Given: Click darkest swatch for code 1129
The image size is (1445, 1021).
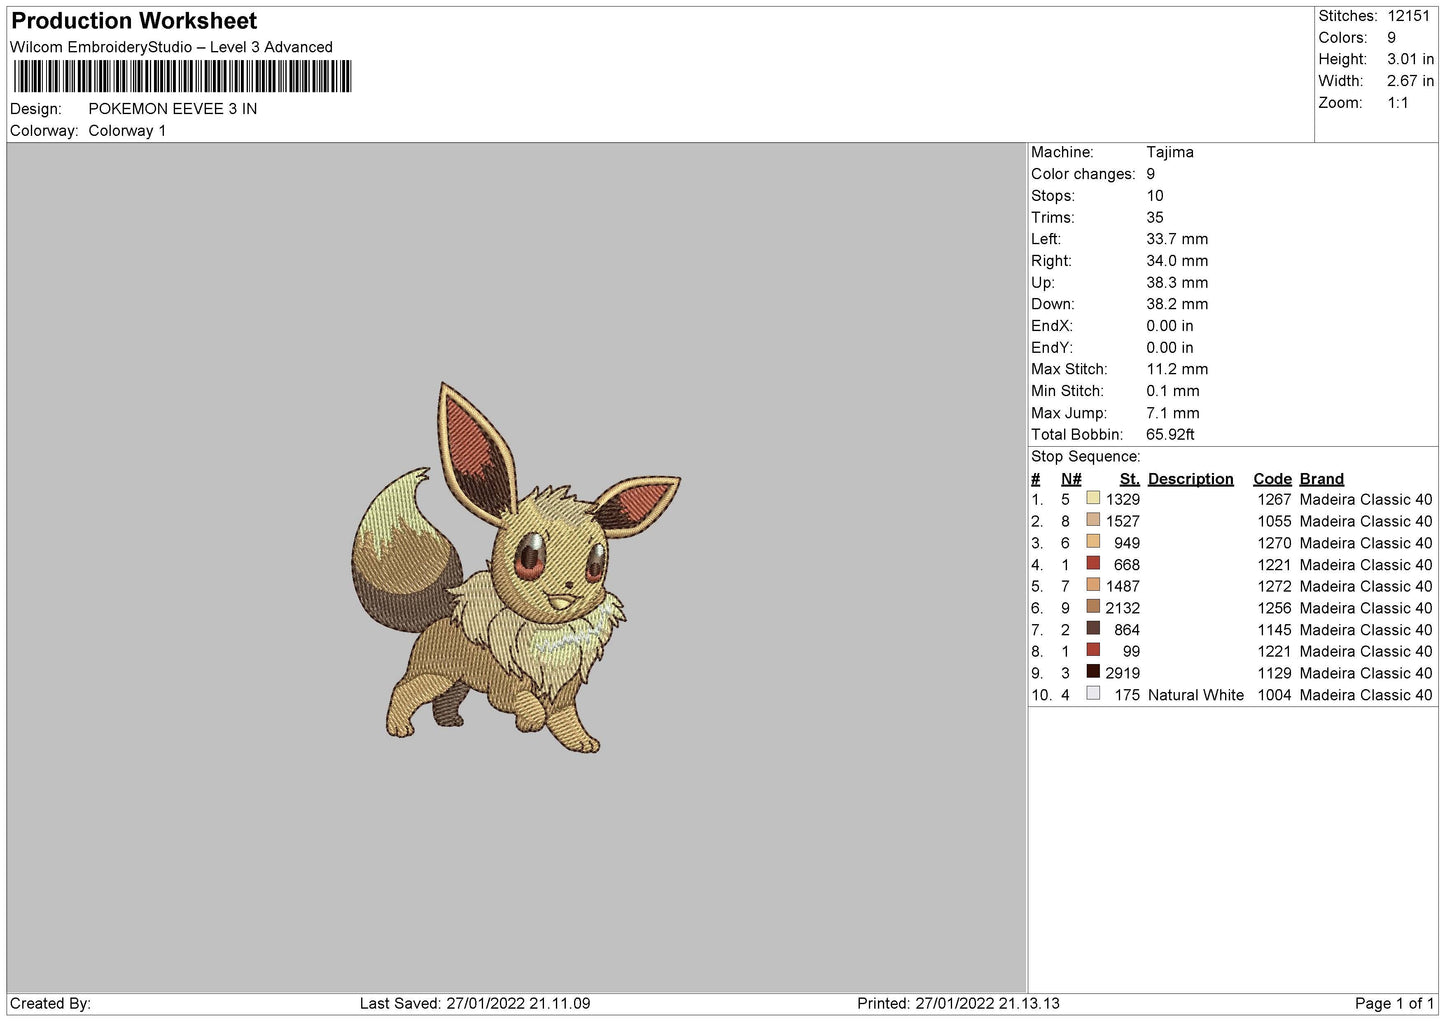Looking at the screenshot, I should click(1093, 672).
